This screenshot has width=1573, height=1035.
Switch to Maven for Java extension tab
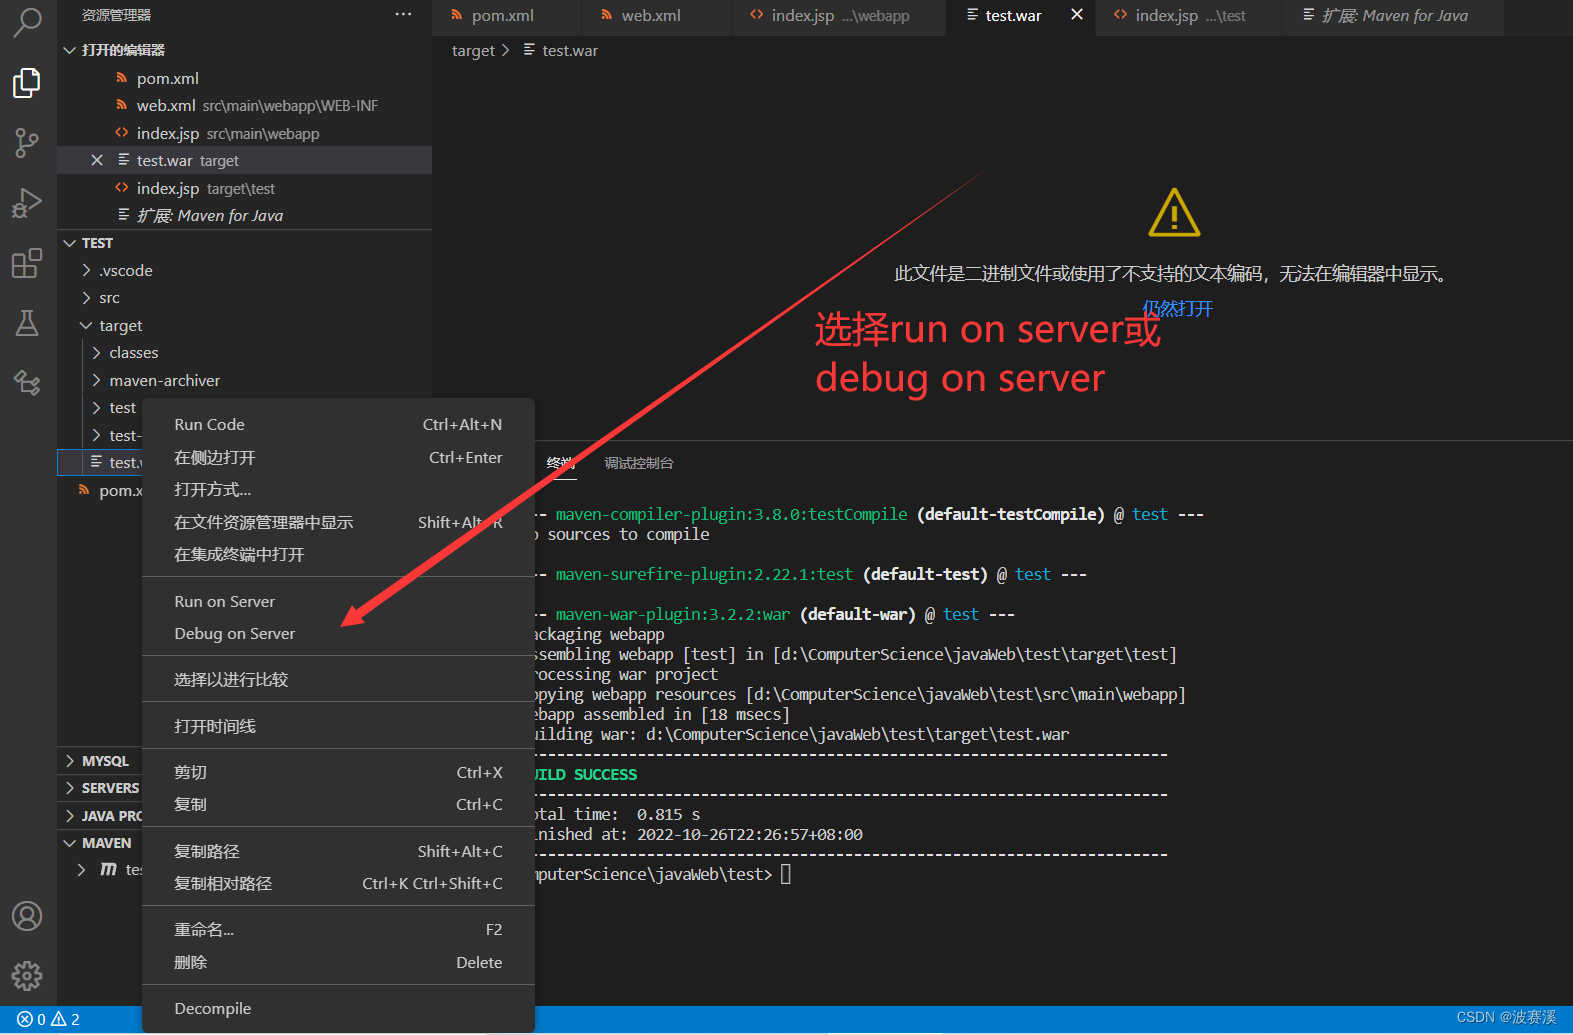[x=1394, y=16]
